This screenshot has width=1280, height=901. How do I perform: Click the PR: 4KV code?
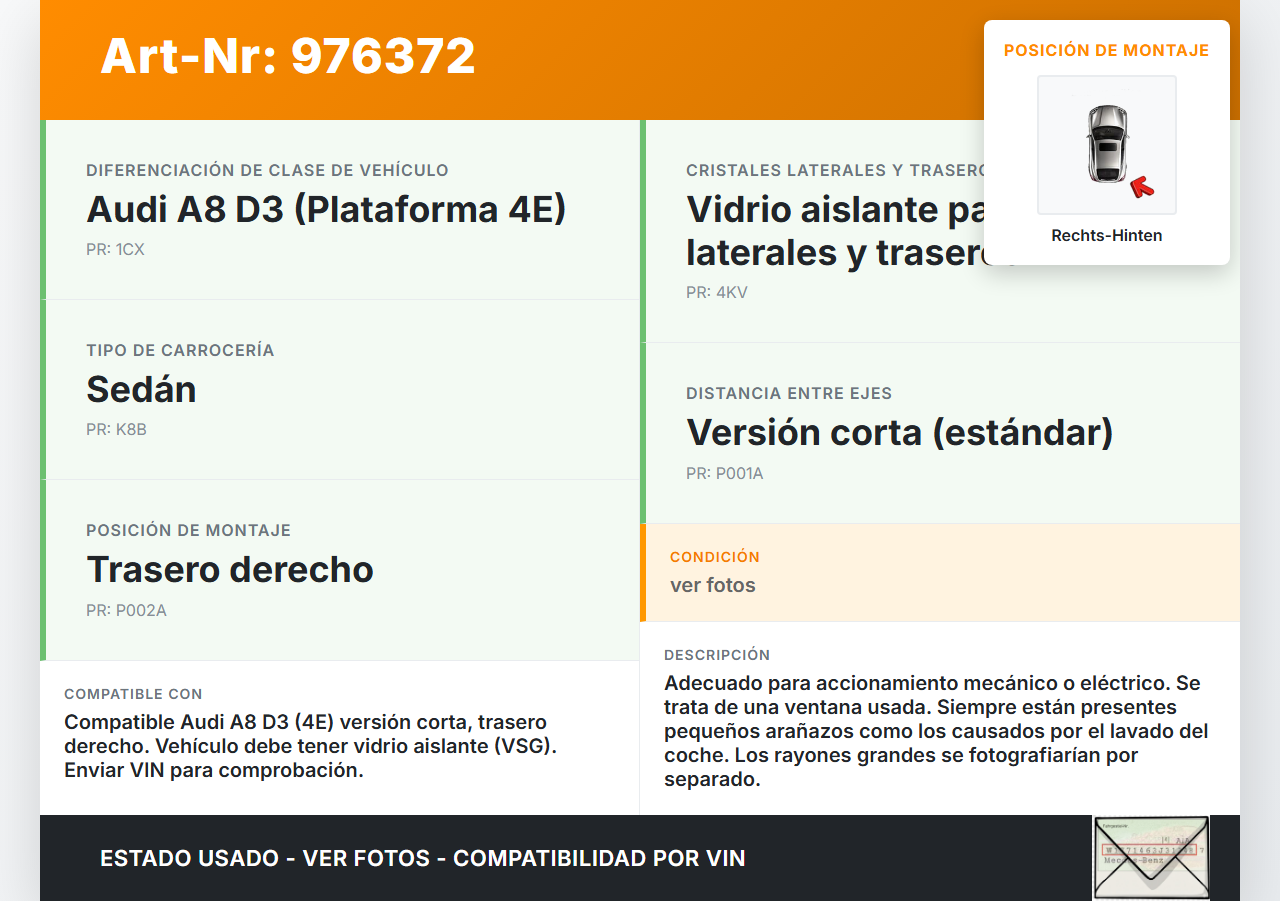tap(716, 293)
